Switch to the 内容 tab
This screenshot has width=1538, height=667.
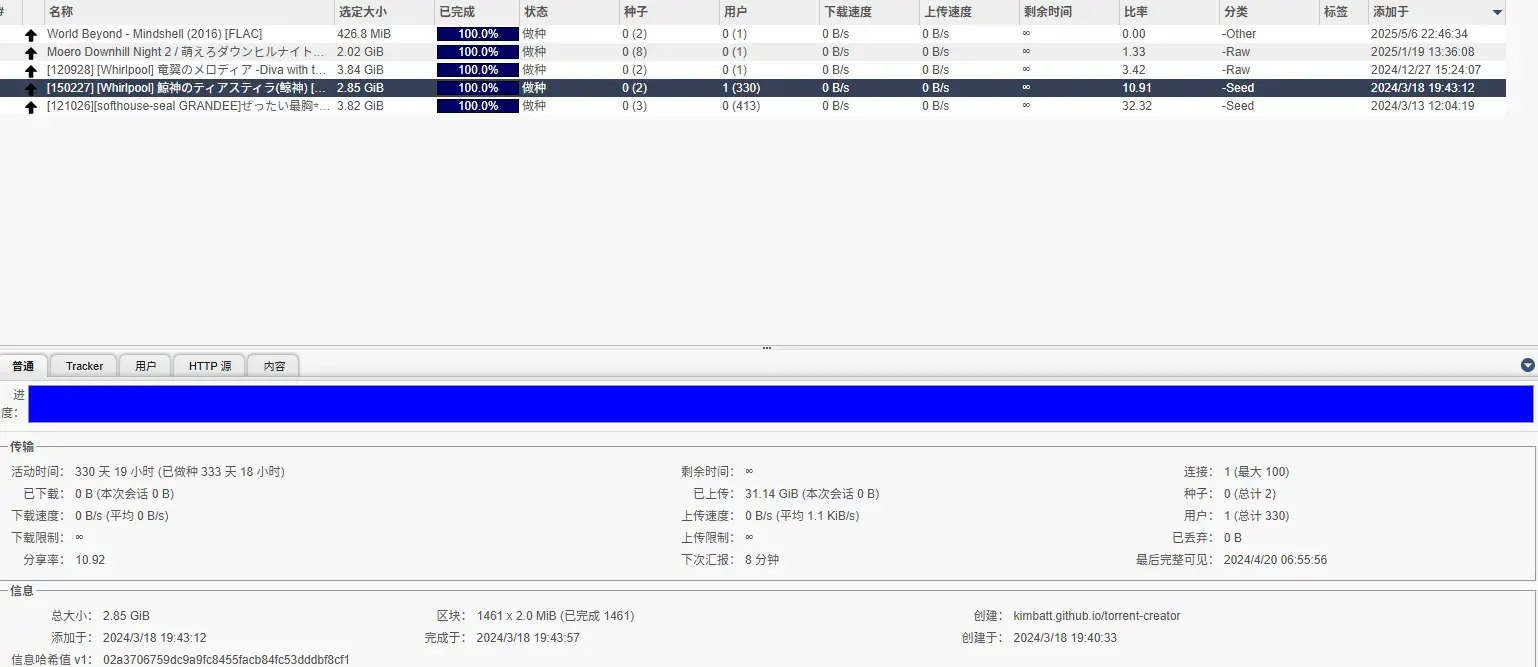click(274, 366)
